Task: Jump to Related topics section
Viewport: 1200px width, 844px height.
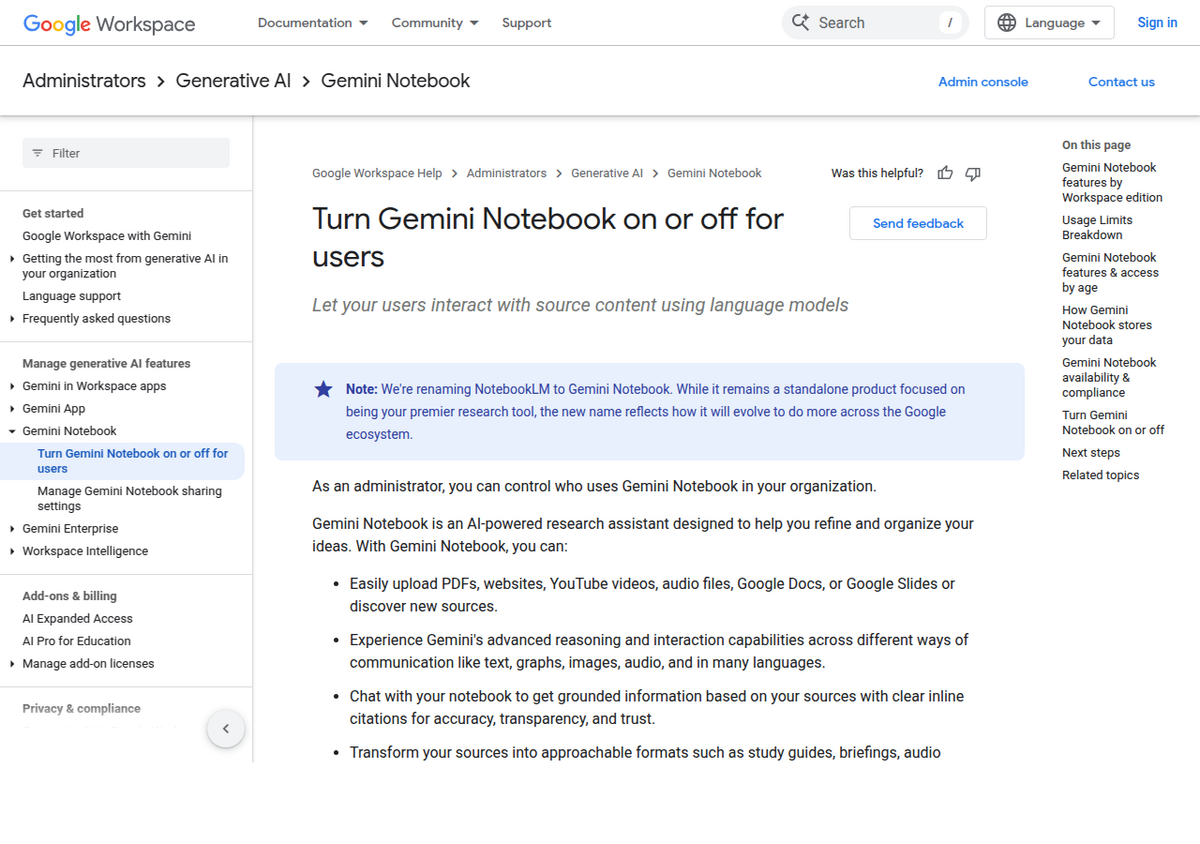Action: tap(1100, 476)
